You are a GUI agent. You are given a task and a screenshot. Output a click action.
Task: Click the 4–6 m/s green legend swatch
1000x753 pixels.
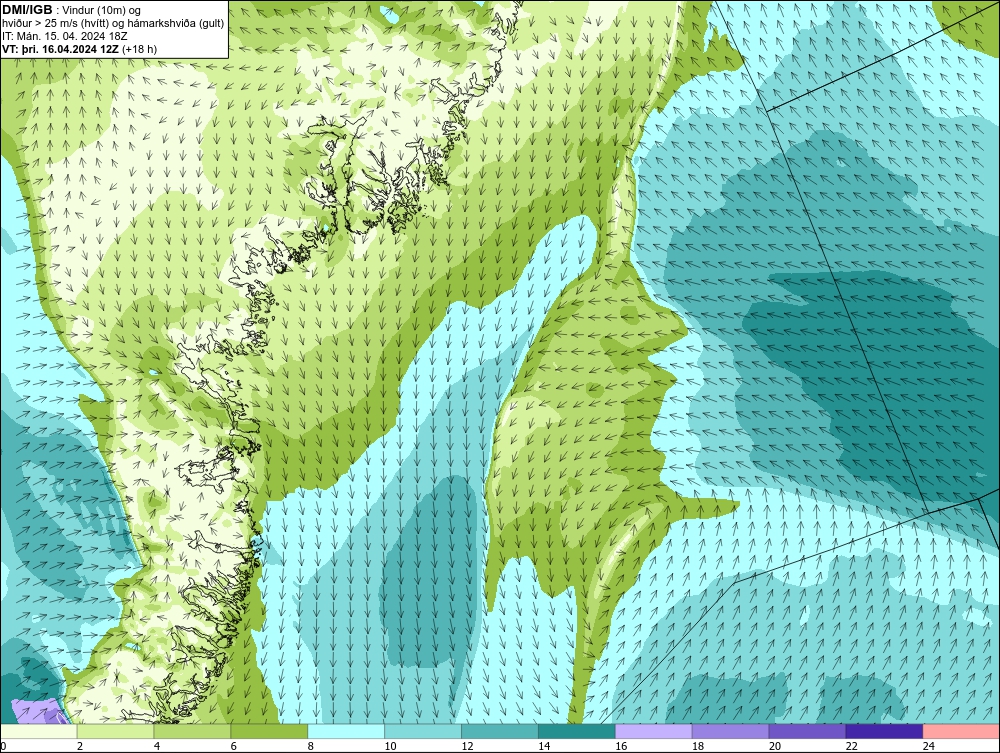coord(192,731)
